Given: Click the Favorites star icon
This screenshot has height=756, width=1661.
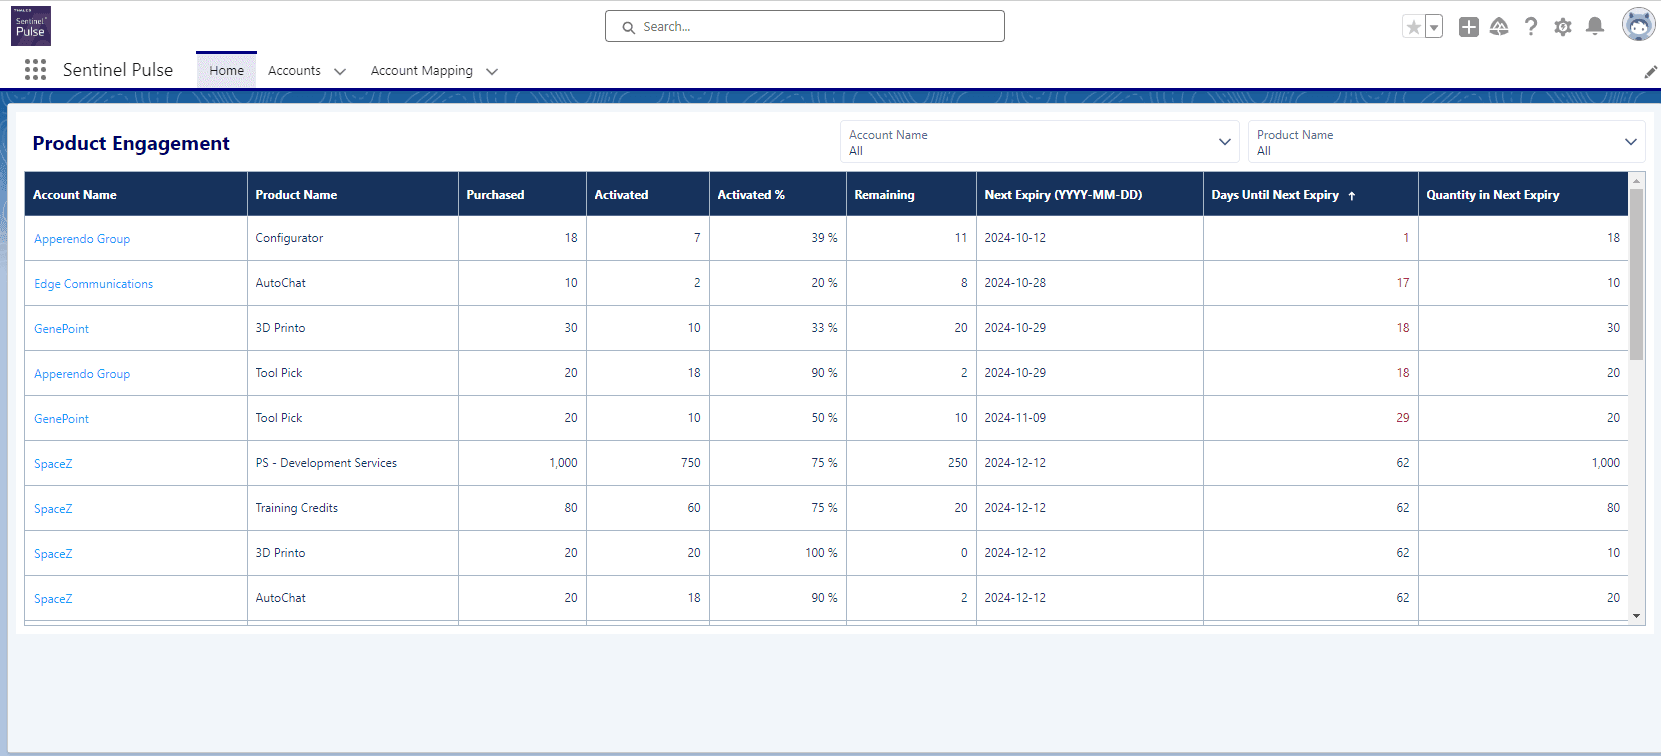Looking at the screenshot, I should 1413,27.
